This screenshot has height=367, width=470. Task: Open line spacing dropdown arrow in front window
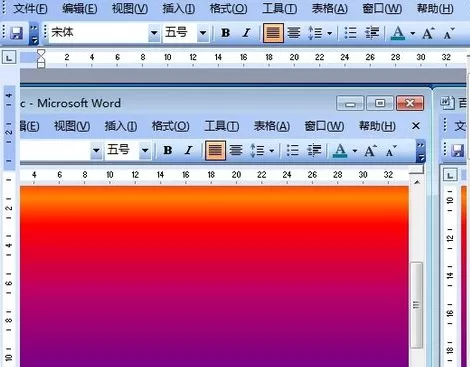click(x=271, y=150)
